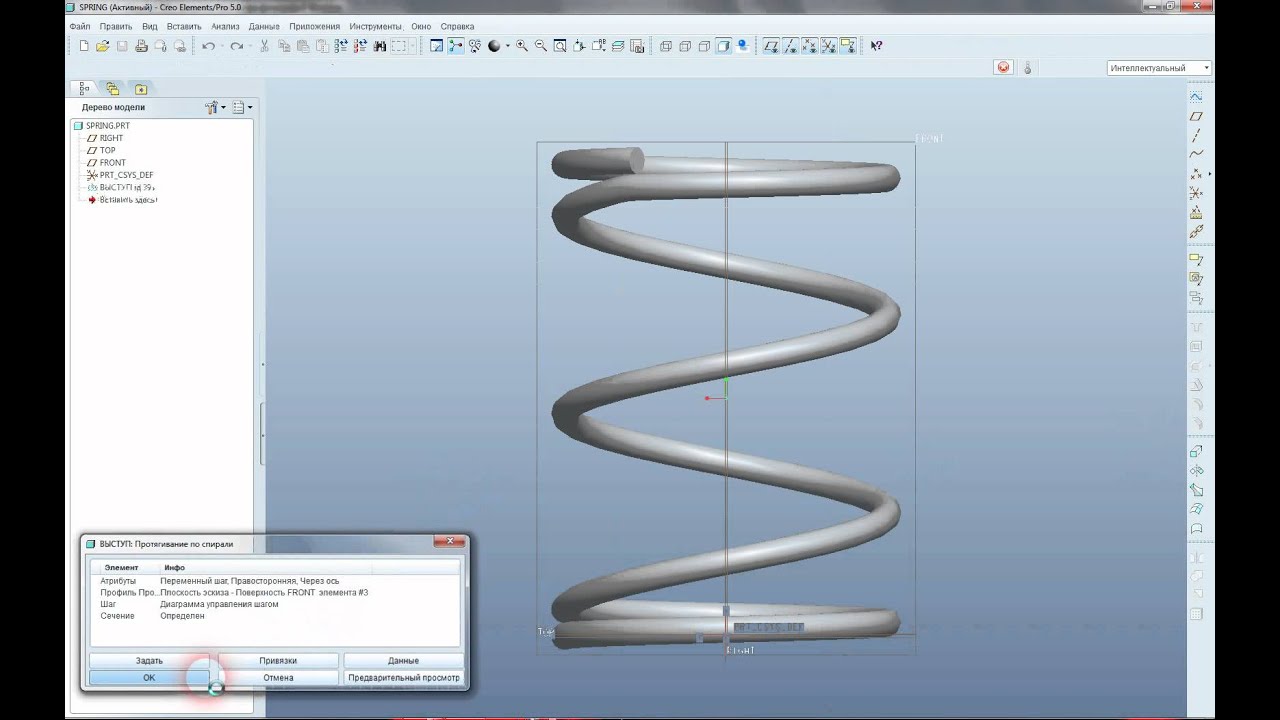This screenshot has height=720, width=1280.
Task: Select the Datum Curve tool
Action: point(1195,154)
